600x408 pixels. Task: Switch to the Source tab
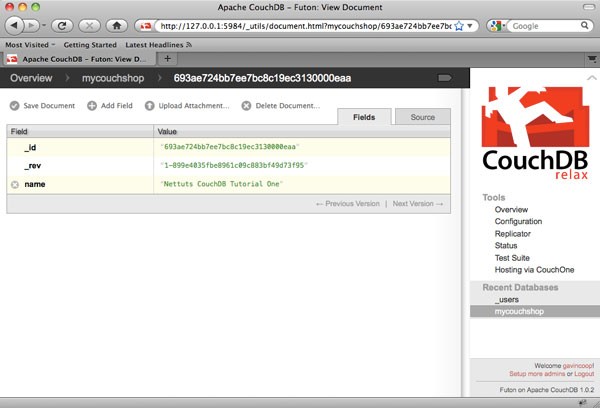[x=422, y=117]
